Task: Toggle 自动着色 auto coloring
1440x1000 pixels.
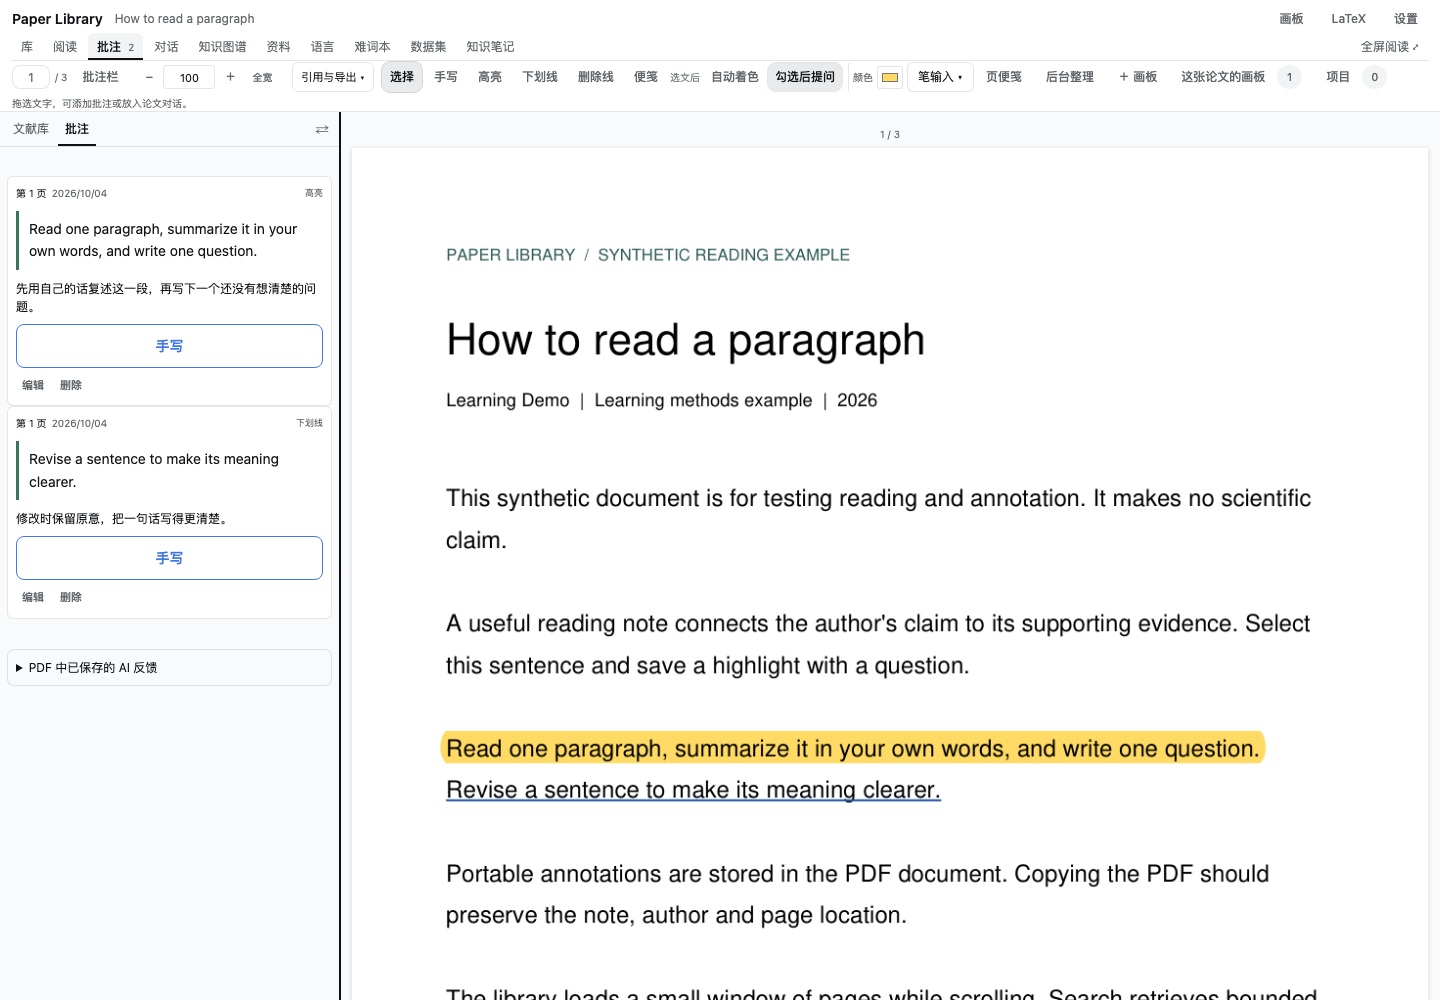Action: point(735,77)
